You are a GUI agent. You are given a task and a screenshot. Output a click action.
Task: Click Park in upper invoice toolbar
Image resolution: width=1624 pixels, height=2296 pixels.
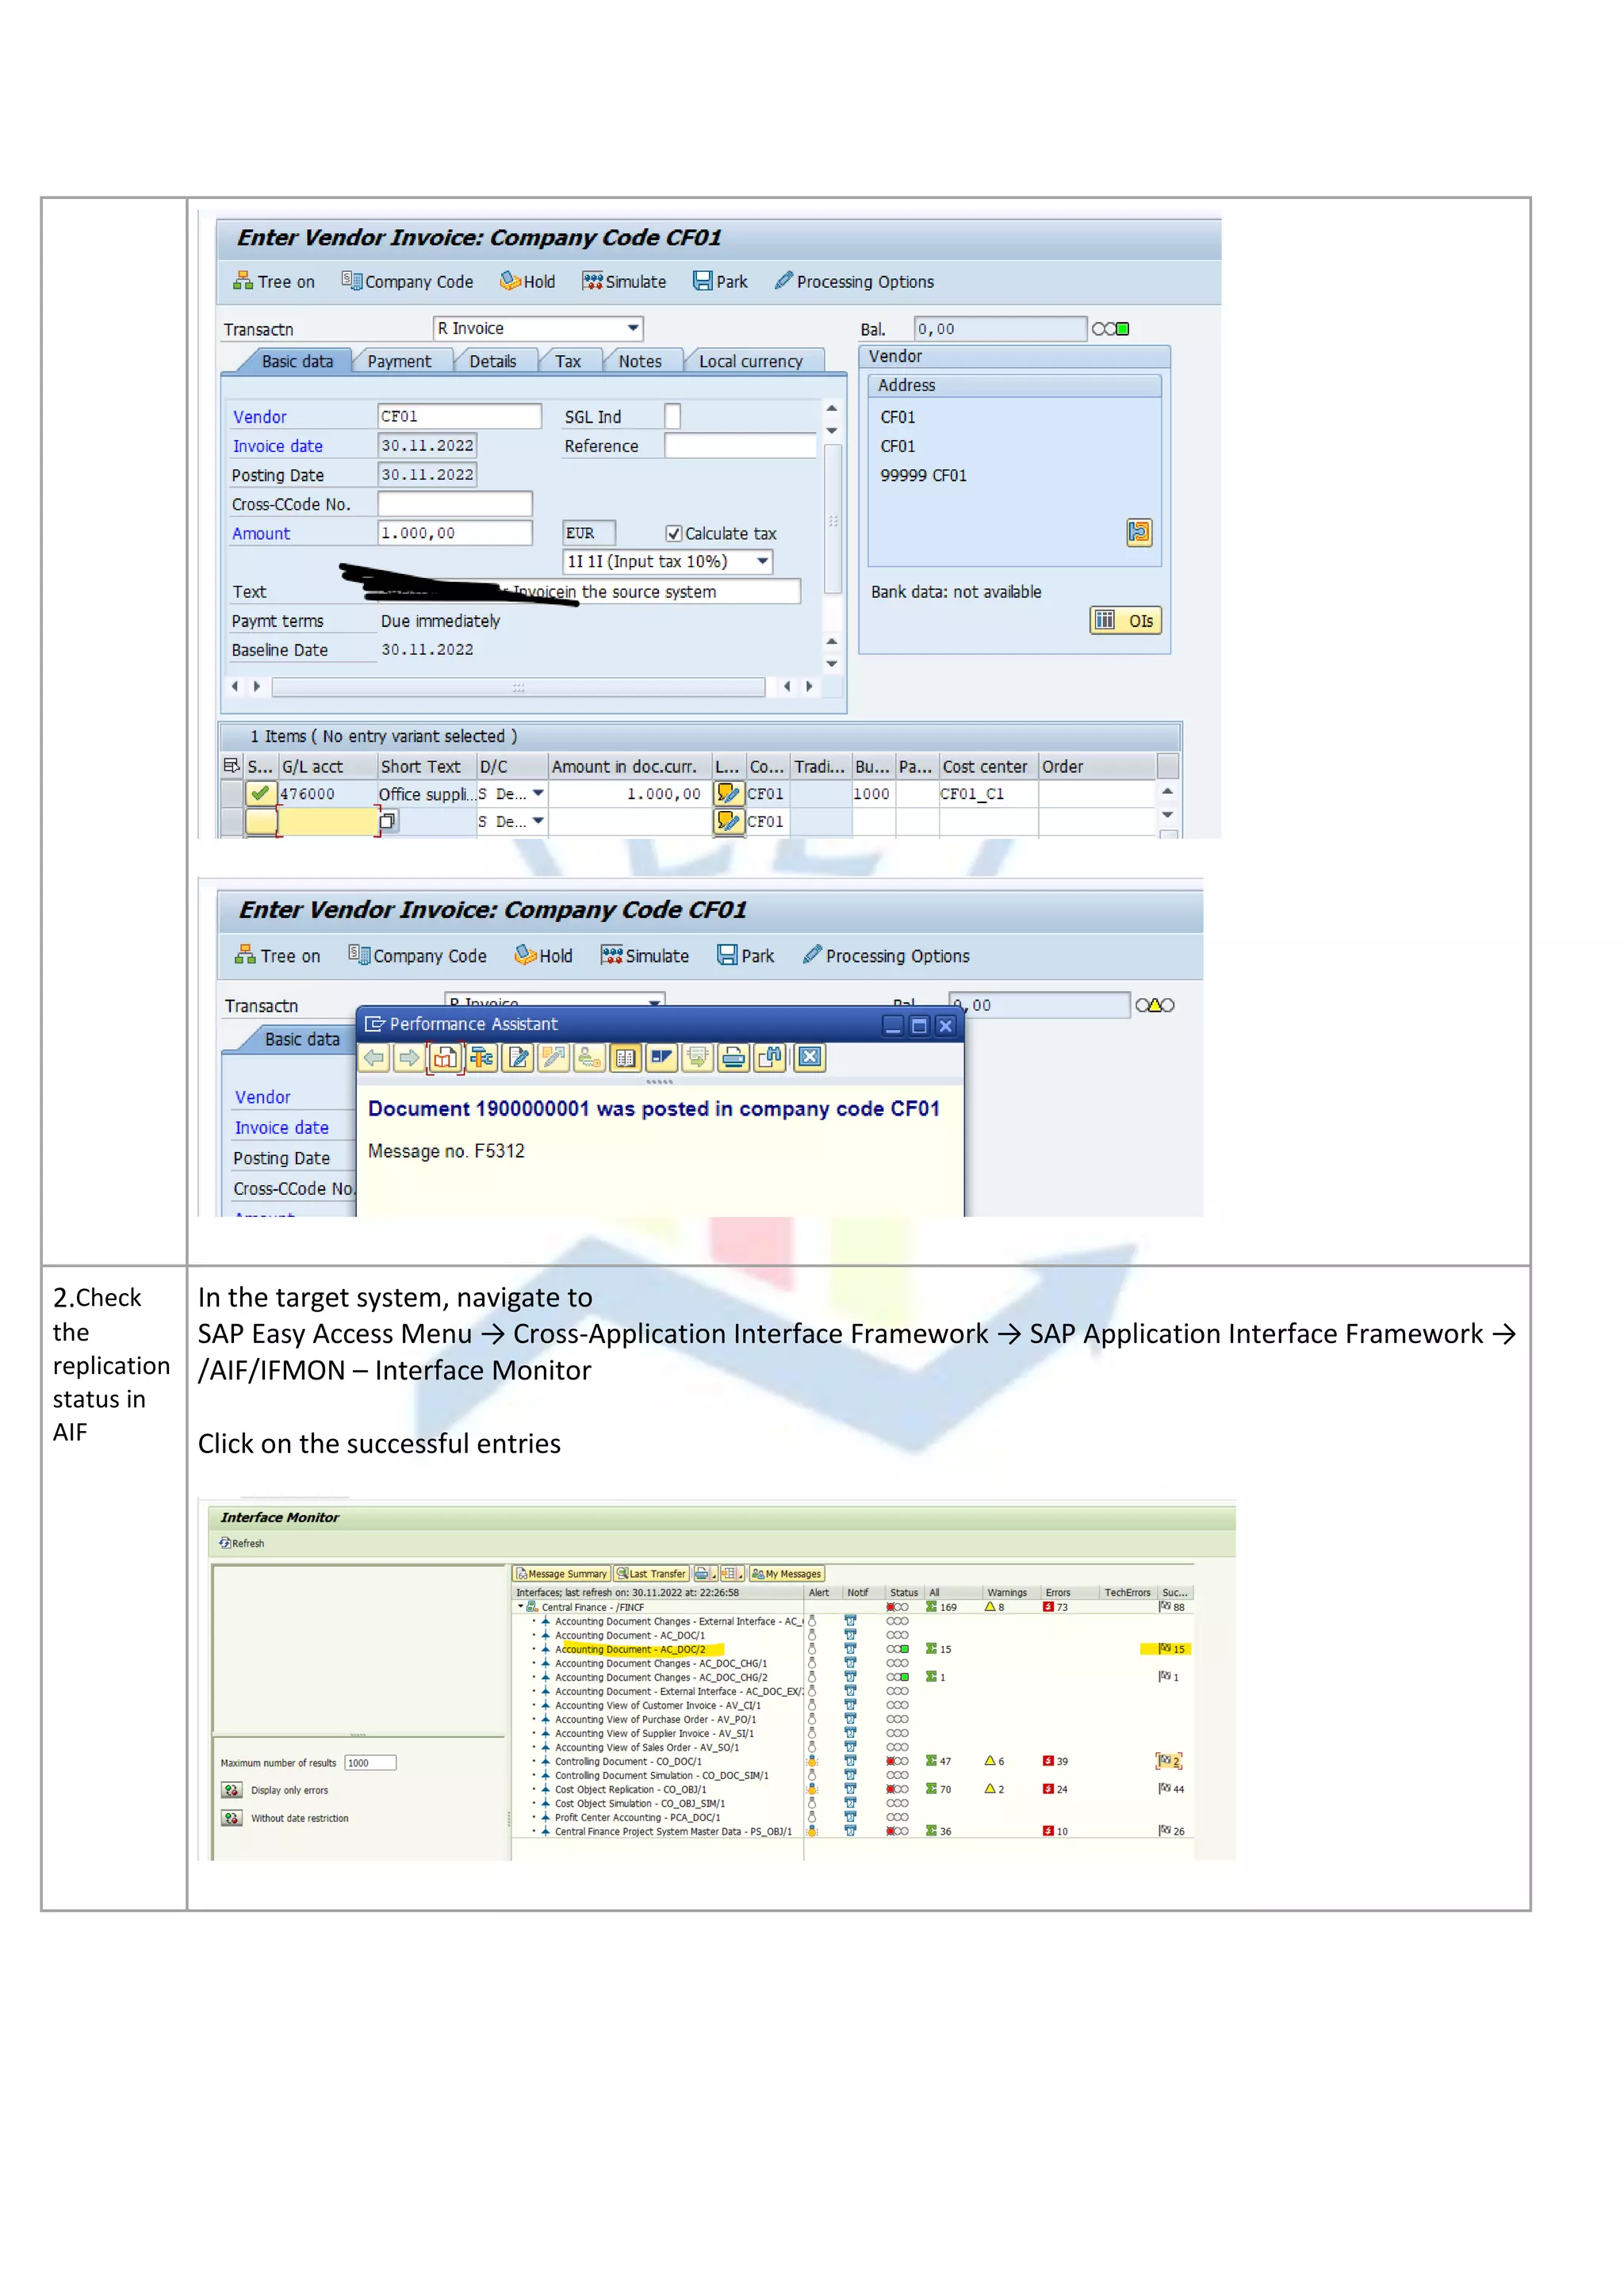720,281
